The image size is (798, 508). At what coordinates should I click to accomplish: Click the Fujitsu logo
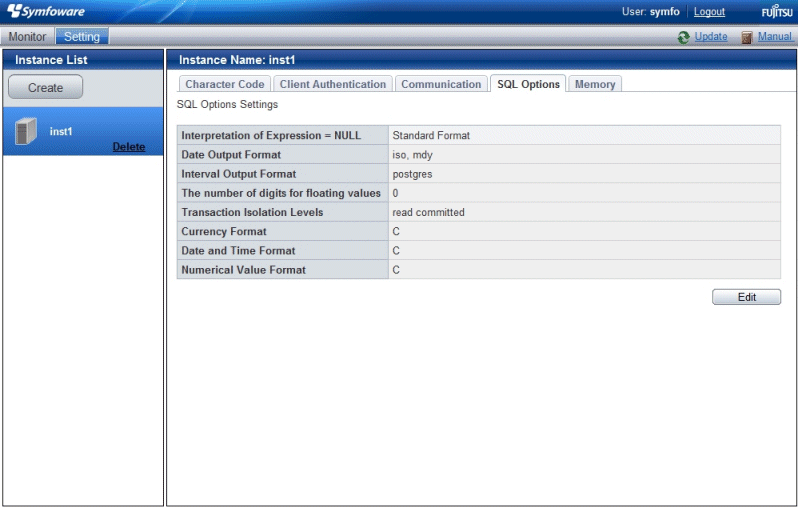[777, 11]
